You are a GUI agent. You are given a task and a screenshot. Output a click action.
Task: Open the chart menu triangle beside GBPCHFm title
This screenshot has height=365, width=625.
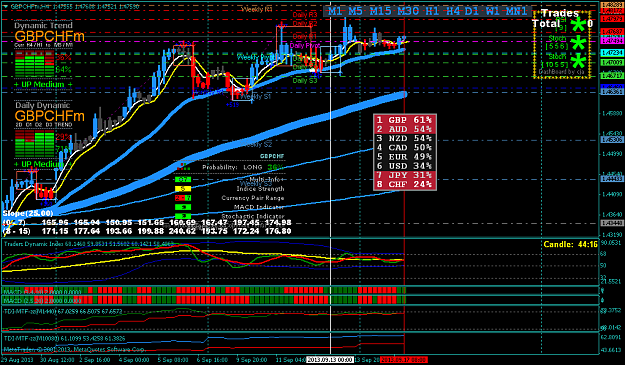point(6,6)
